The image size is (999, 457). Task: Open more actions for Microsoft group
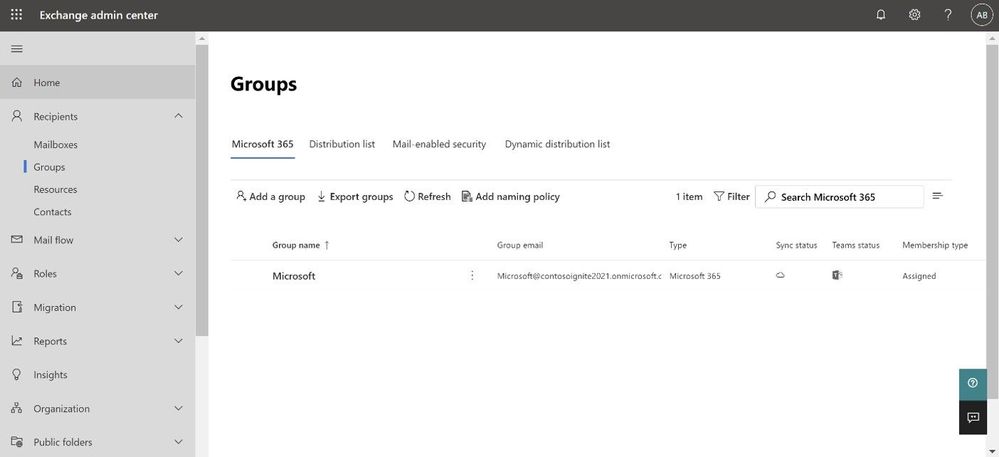tap(472, 275)
